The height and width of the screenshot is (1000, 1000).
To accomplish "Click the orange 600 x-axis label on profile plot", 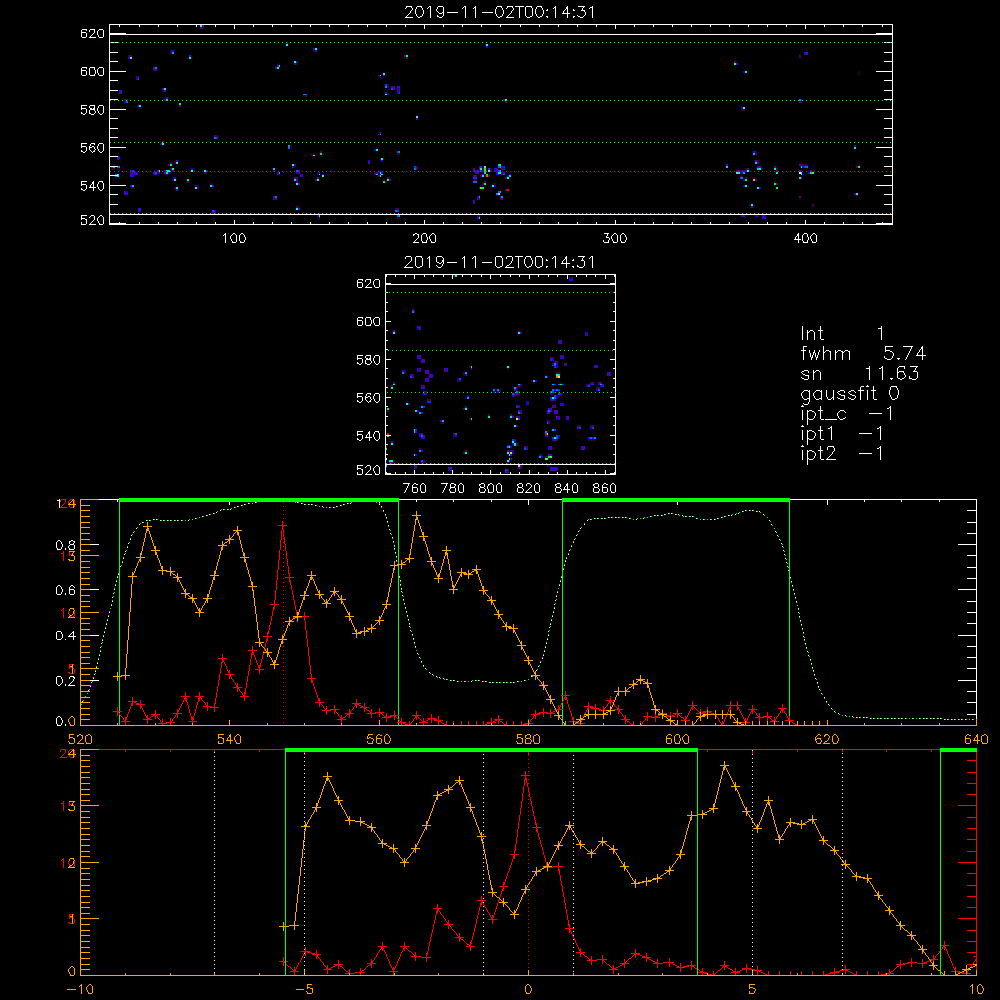I will 677,739.
